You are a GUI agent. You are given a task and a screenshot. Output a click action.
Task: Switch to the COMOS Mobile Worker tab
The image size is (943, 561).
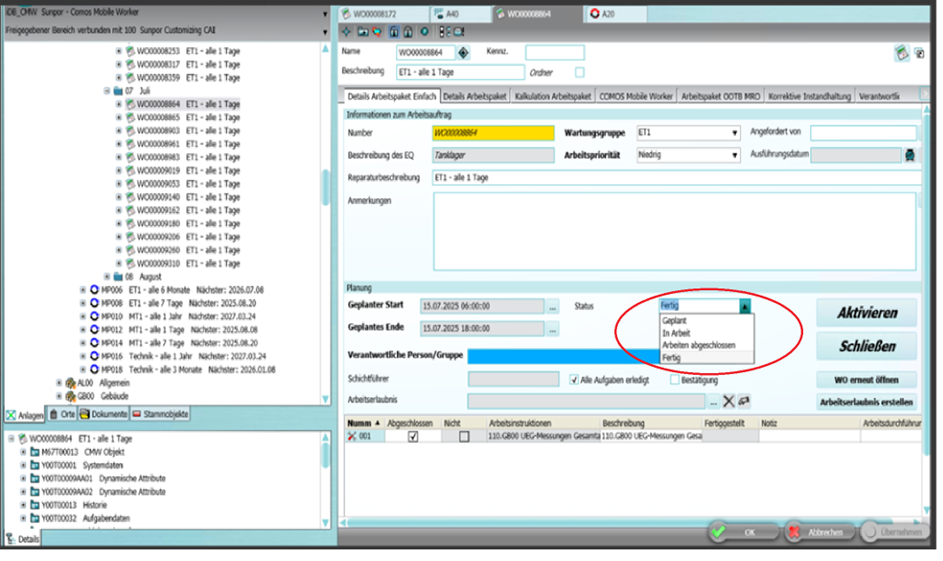tap(635, 97)
